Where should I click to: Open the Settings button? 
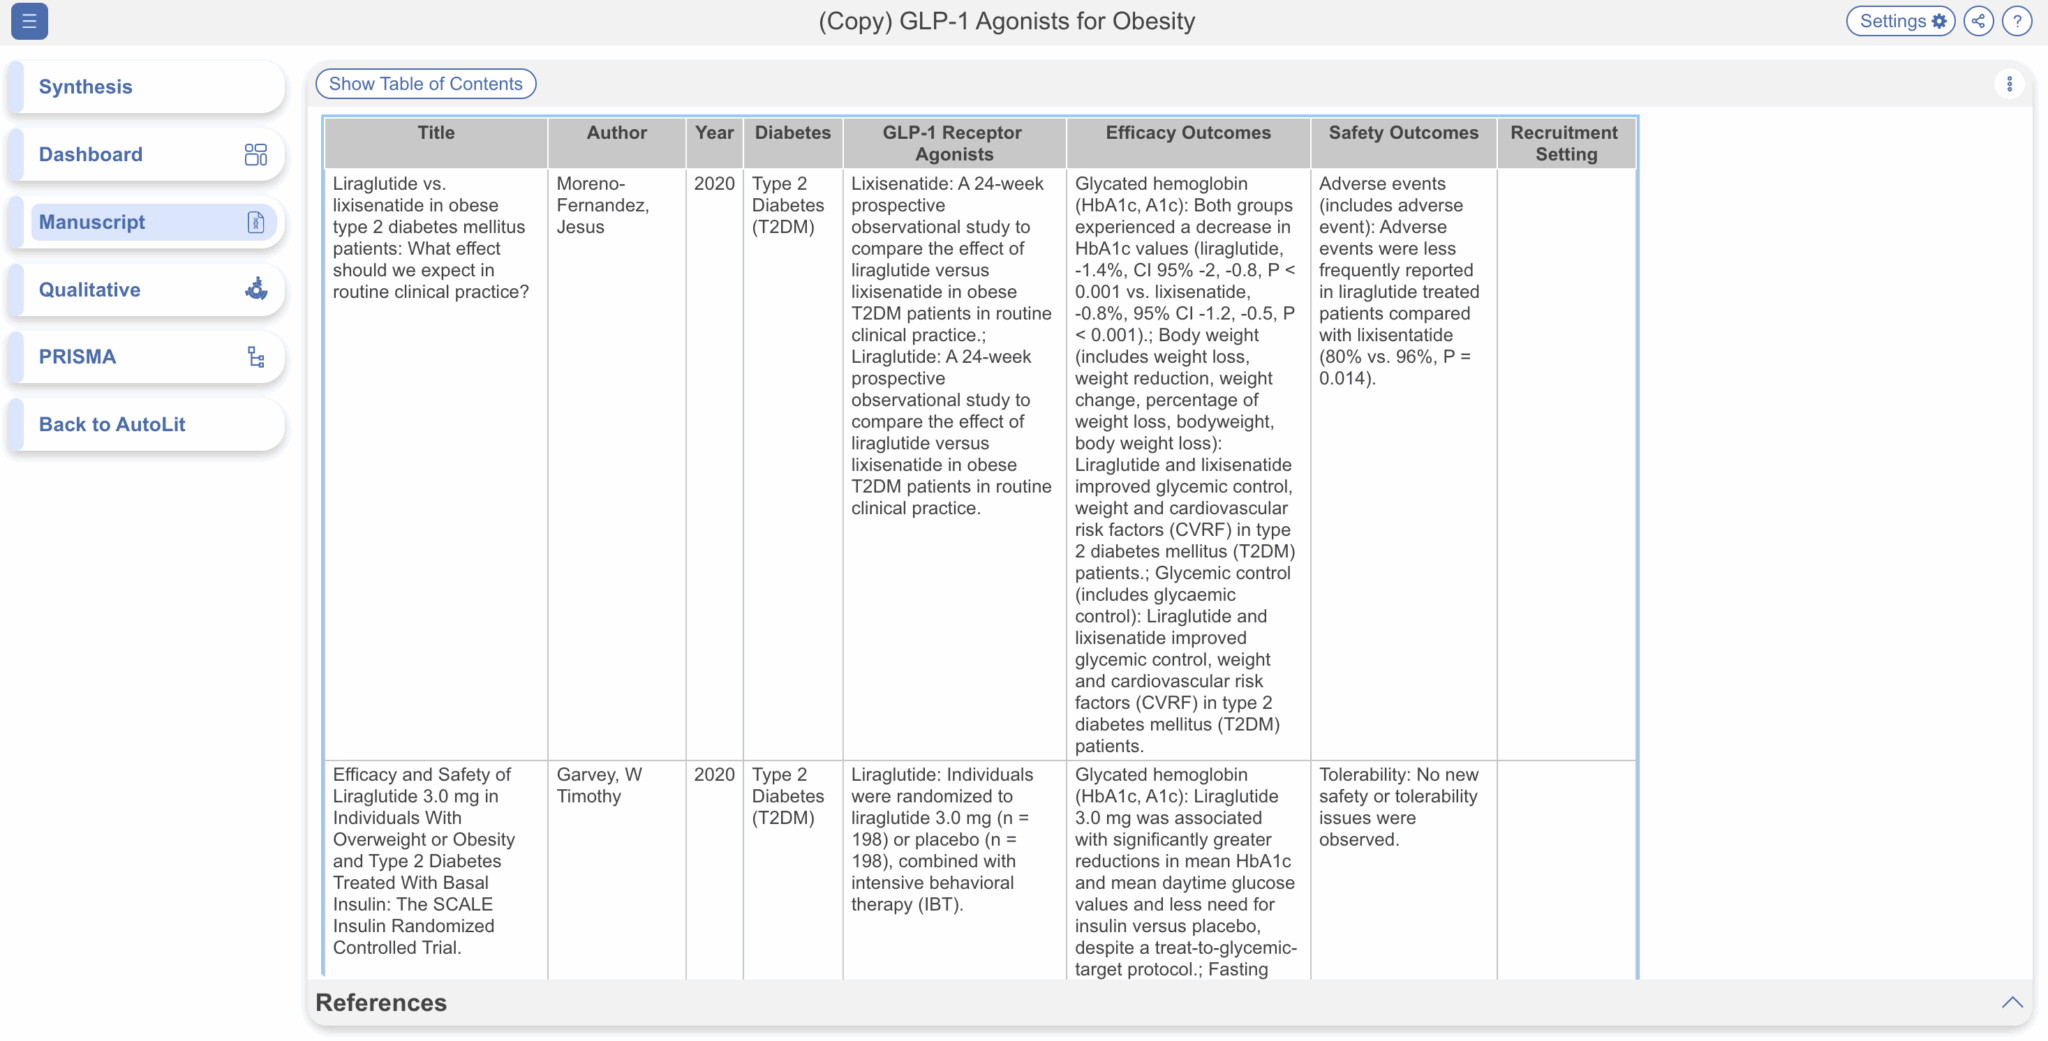point(1901,21)
